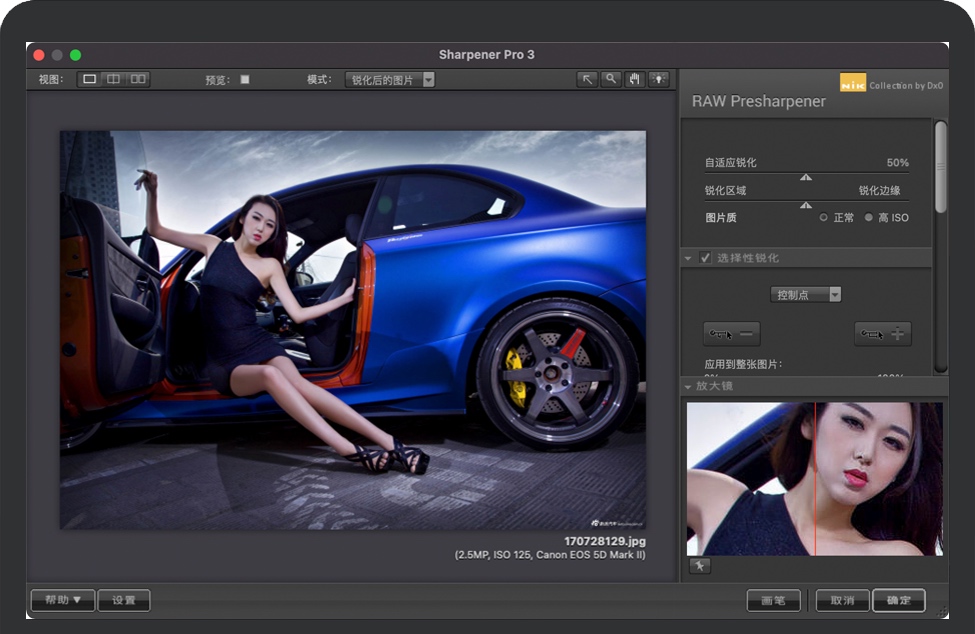Uncheck the 选择性锐化 checkbox
This screenshot has width=975, height=634.
706,258
